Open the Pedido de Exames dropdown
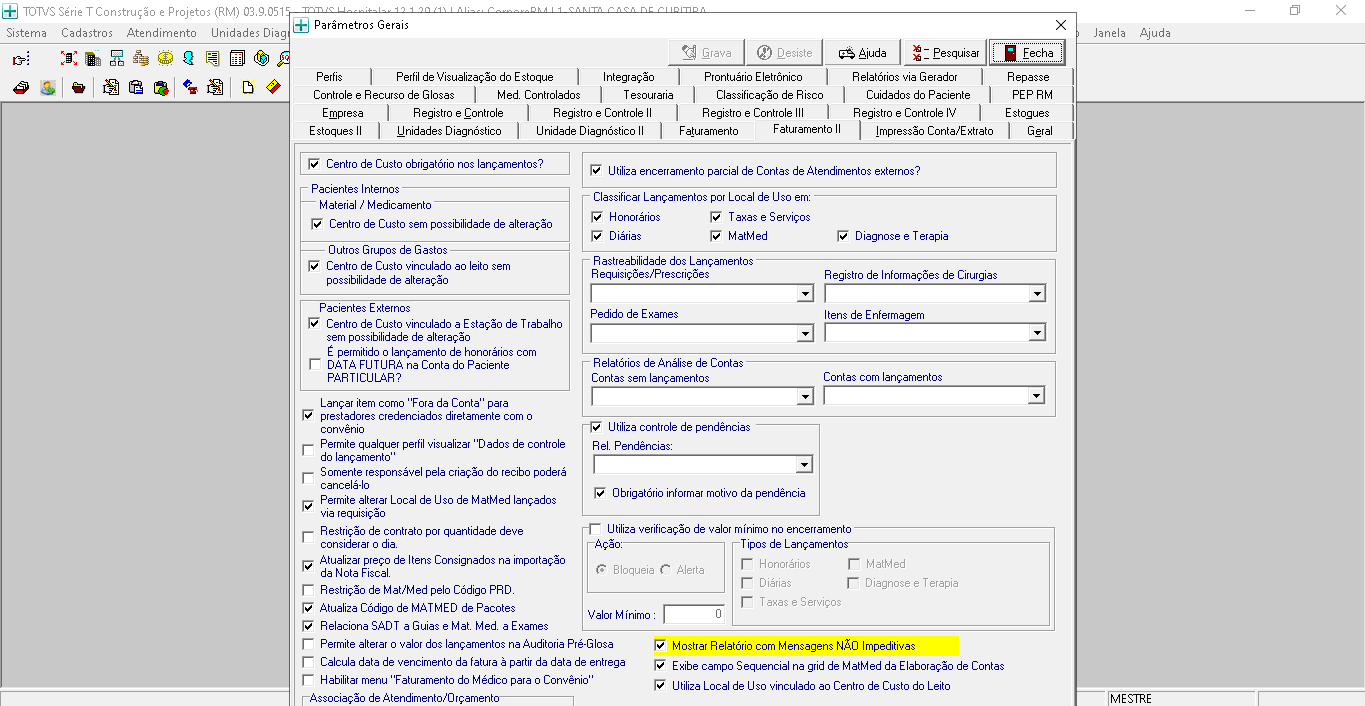The height and width of the screenshot is (706, 1365). 805,332
